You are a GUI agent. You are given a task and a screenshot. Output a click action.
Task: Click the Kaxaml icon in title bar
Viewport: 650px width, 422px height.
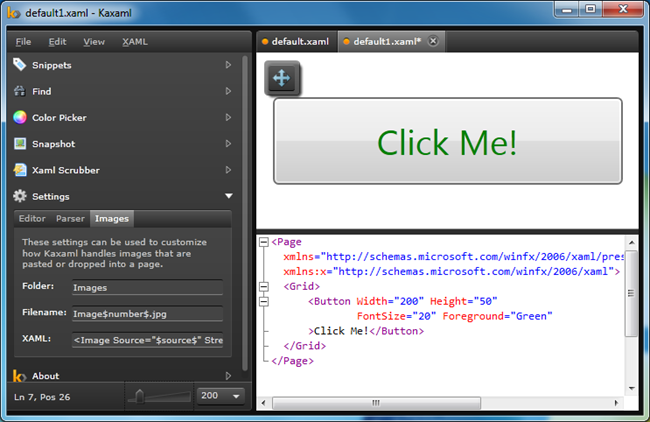pos(14,13)
